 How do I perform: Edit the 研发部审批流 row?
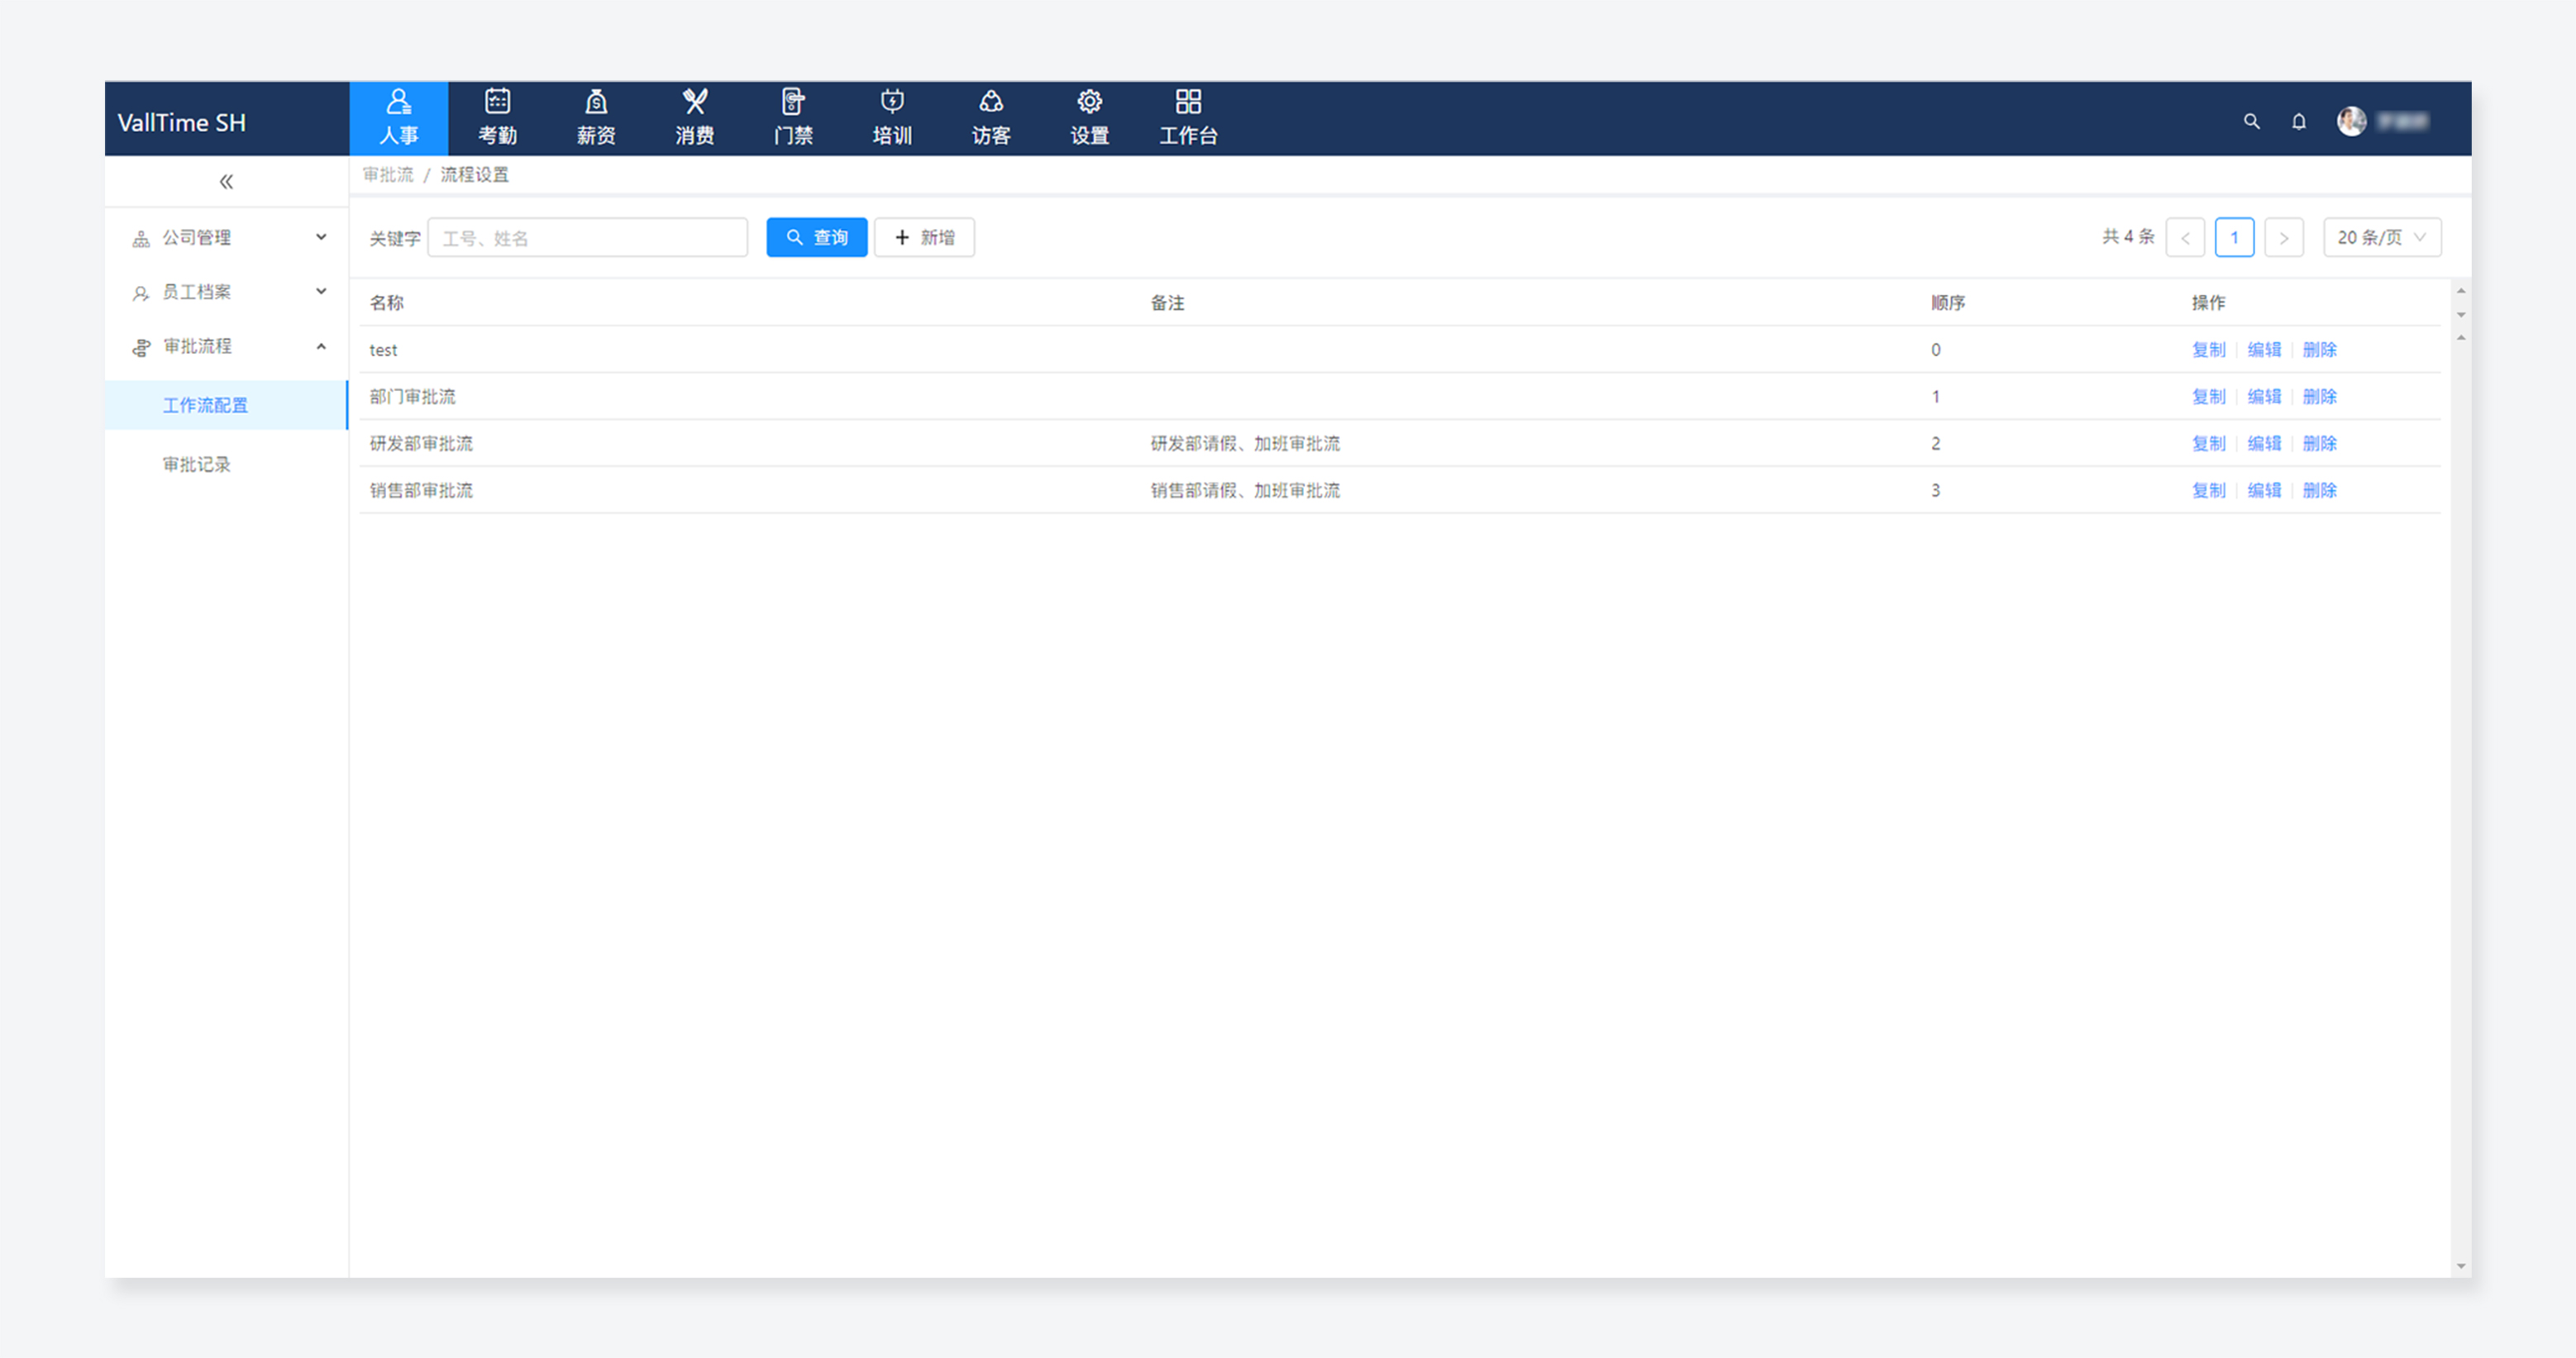click(2264, 444)
